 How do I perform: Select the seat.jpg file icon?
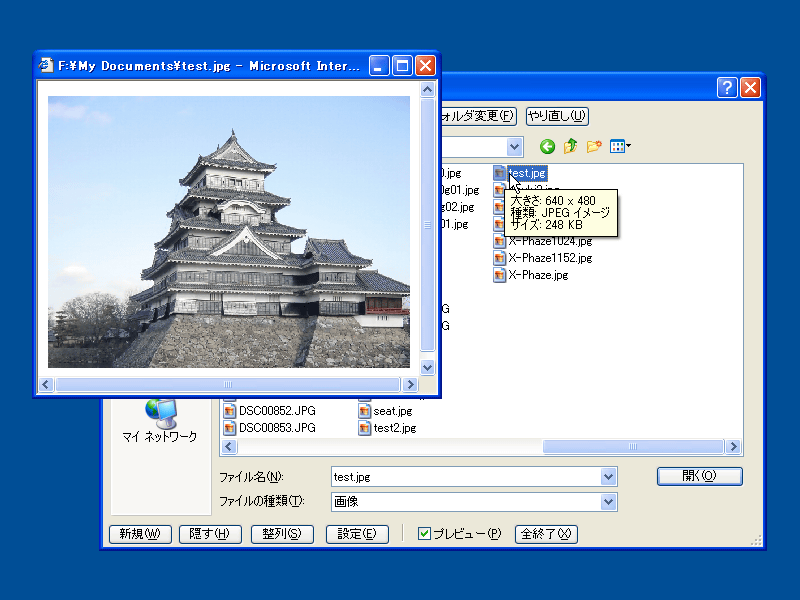(364, 411)
